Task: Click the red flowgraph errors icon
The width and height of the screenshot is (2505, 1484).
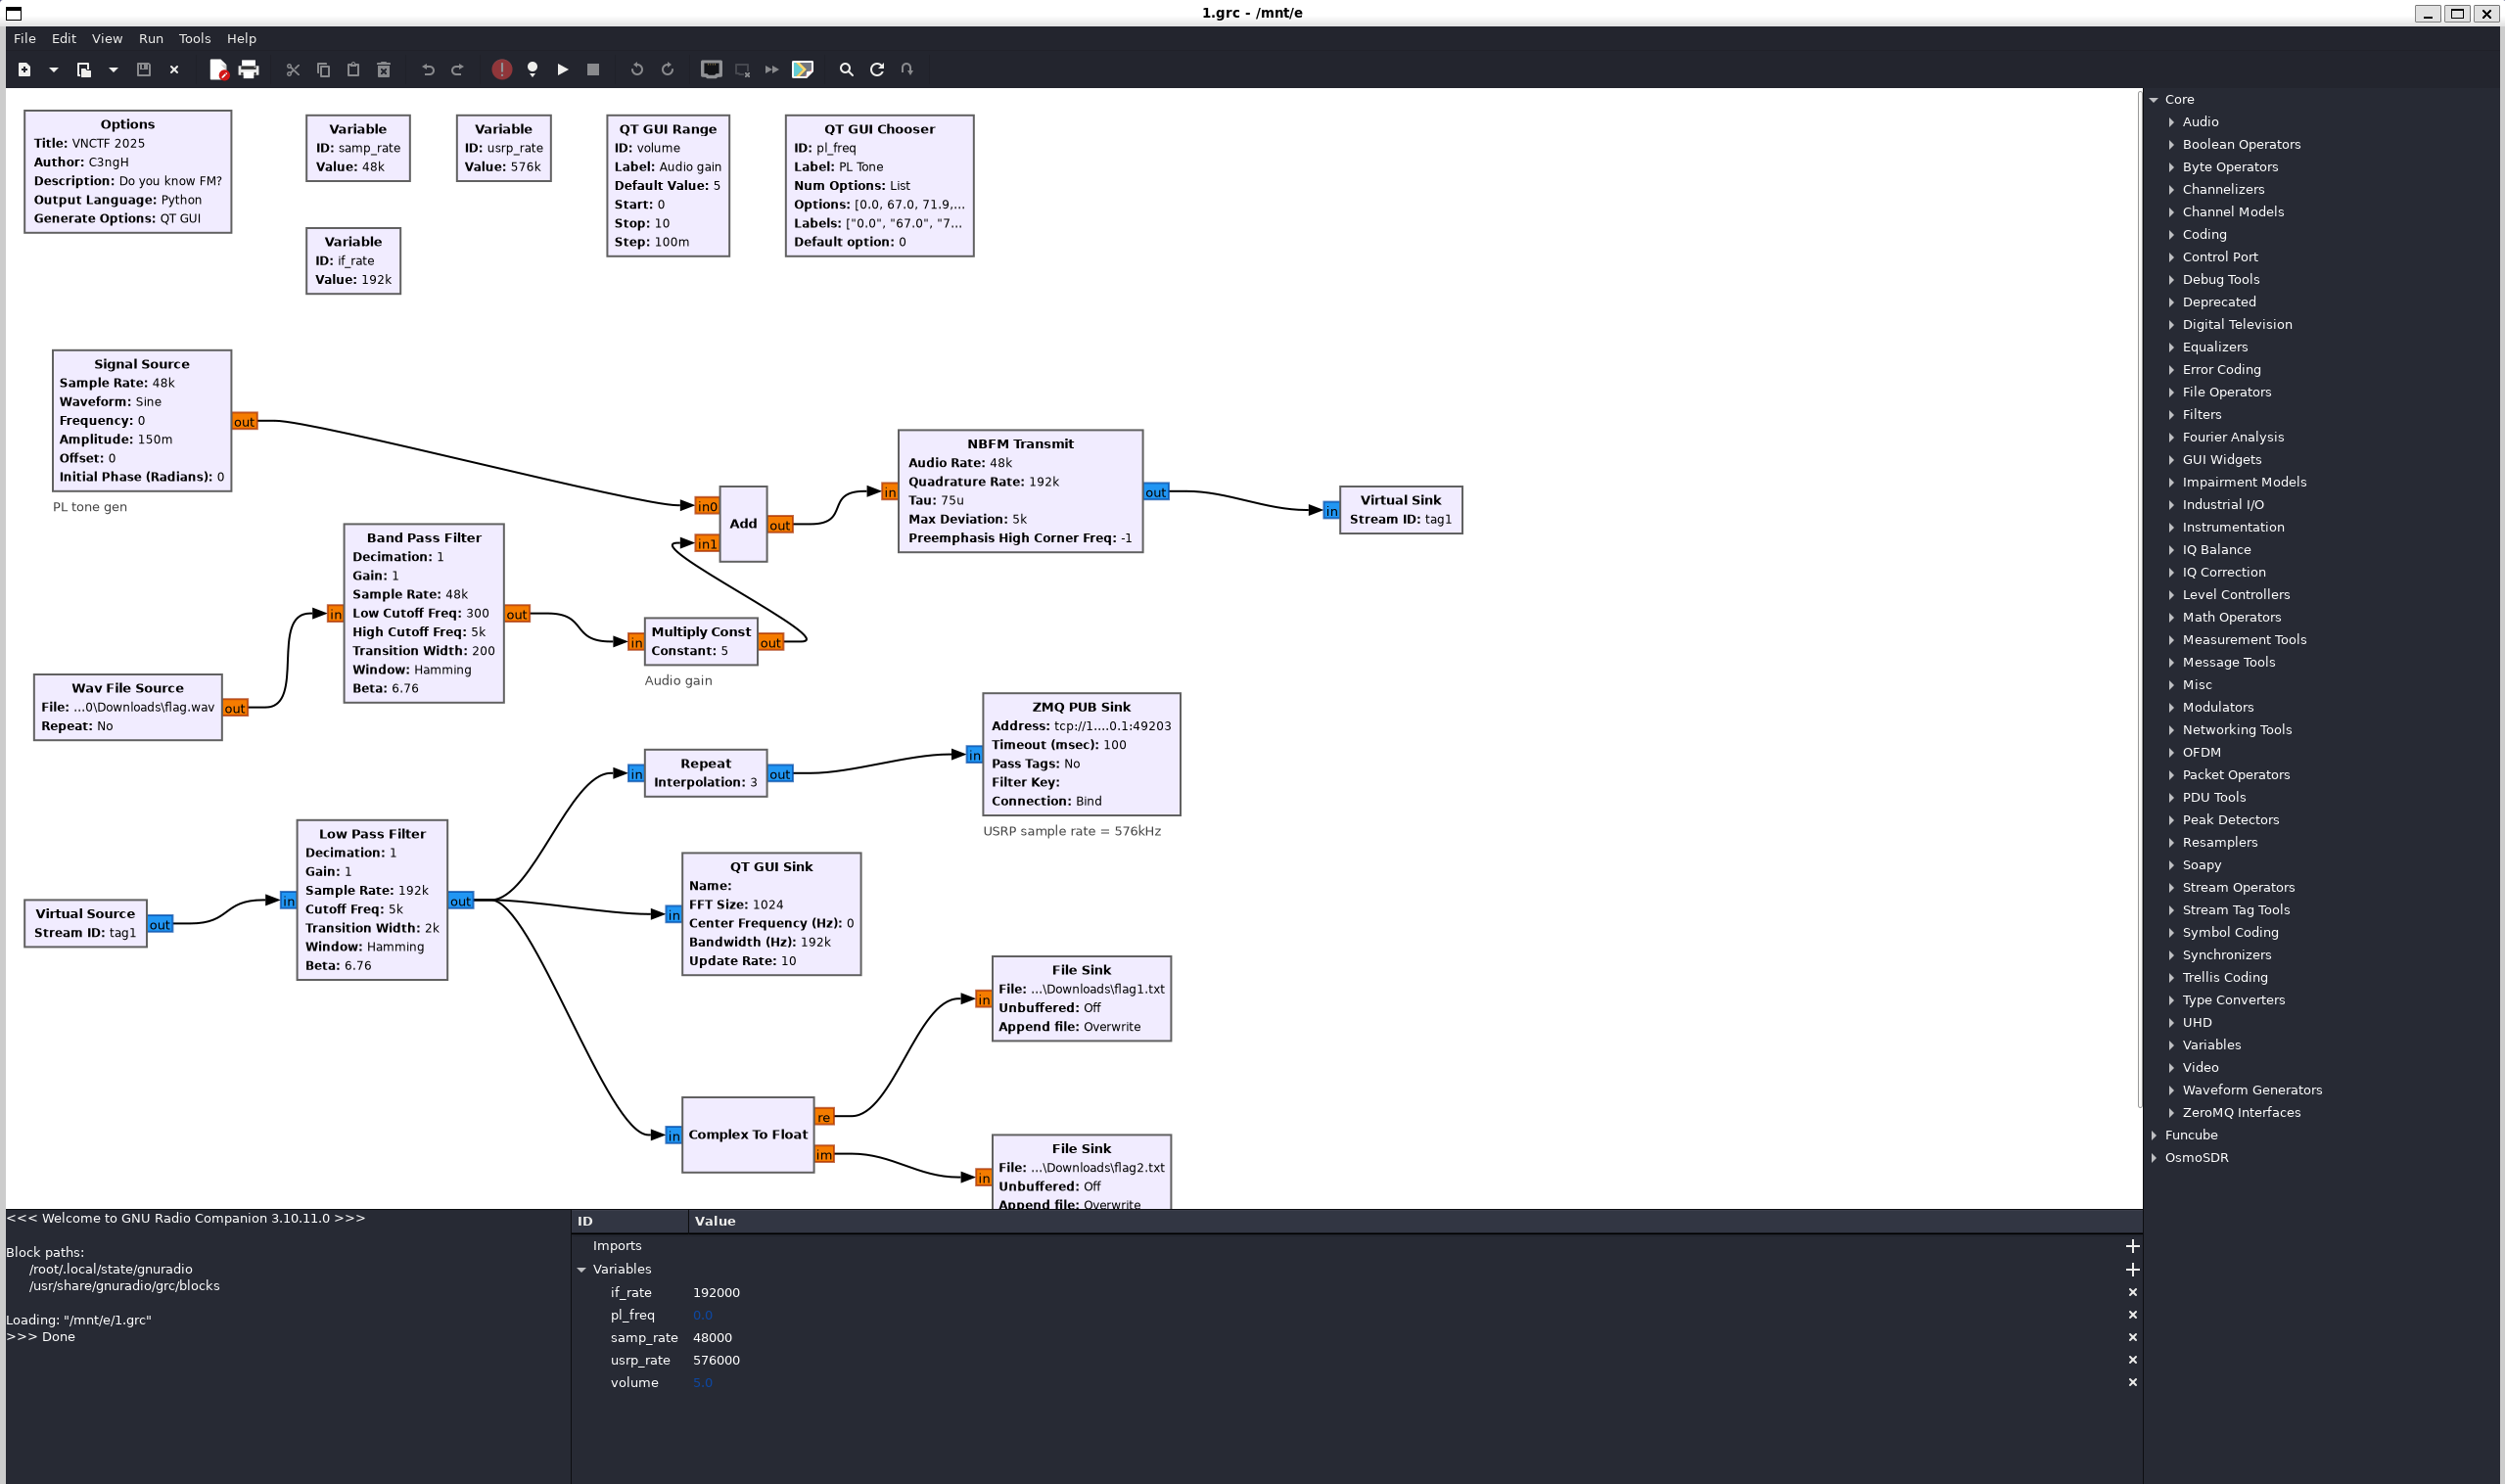Action: coord(502,69)
